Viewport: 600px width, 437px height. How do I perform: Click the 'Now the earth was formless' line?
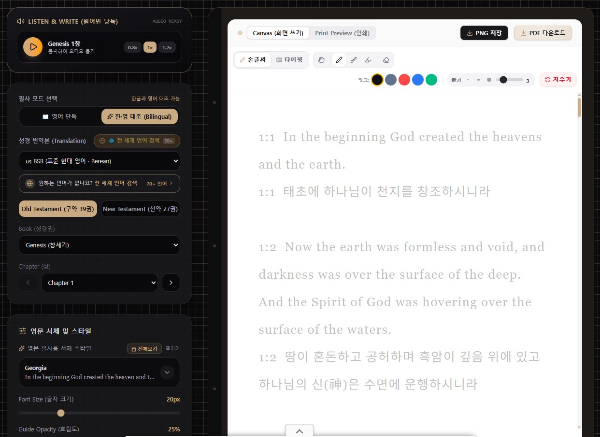point(401,247)
